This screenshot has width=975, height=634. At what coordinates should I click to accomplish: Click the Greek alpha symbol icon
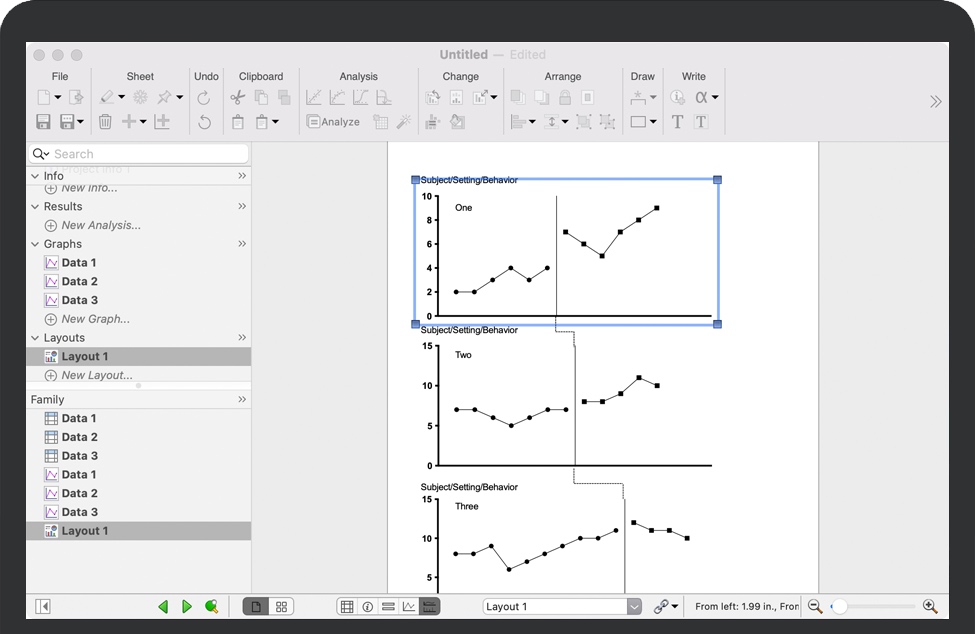[701, 98]
